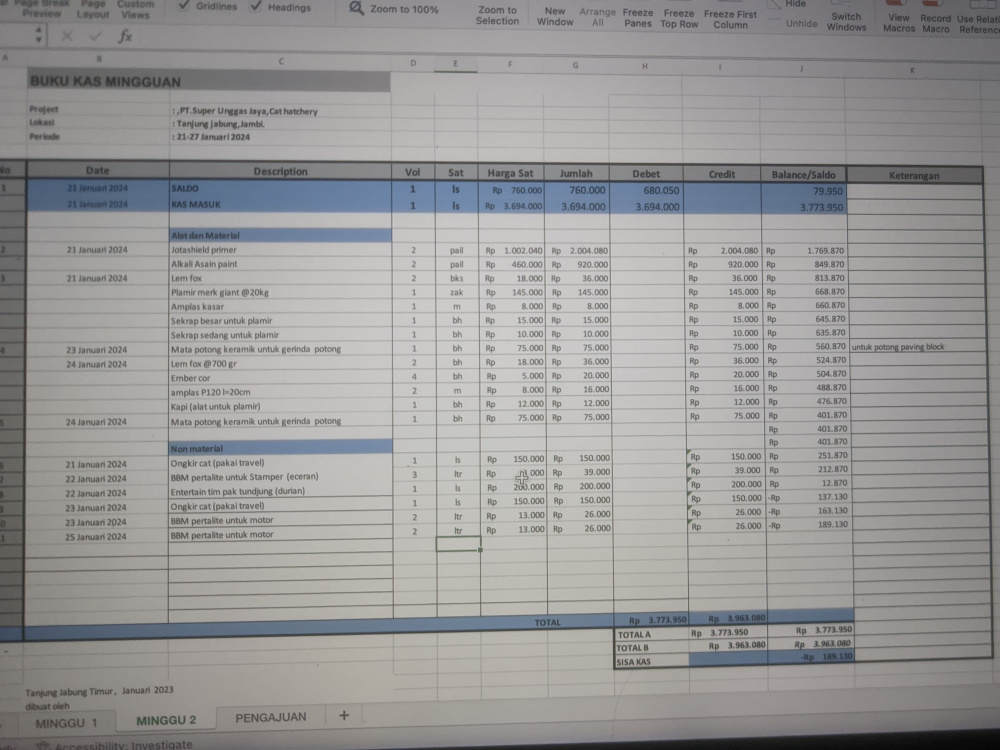Click New Window button
Viewport: 1000px width, 750px height.
[x=555, y=17]
